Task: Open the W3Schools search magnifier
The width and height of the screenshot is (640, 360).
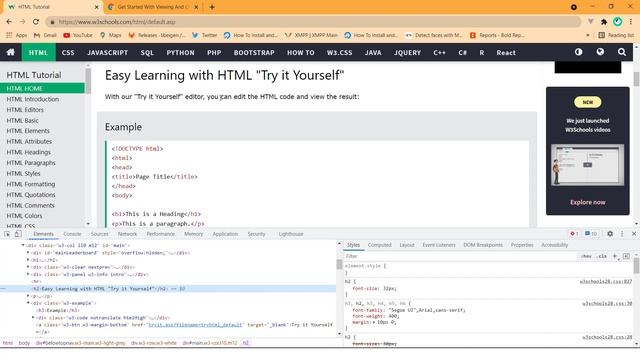Action: click(622, 52)
